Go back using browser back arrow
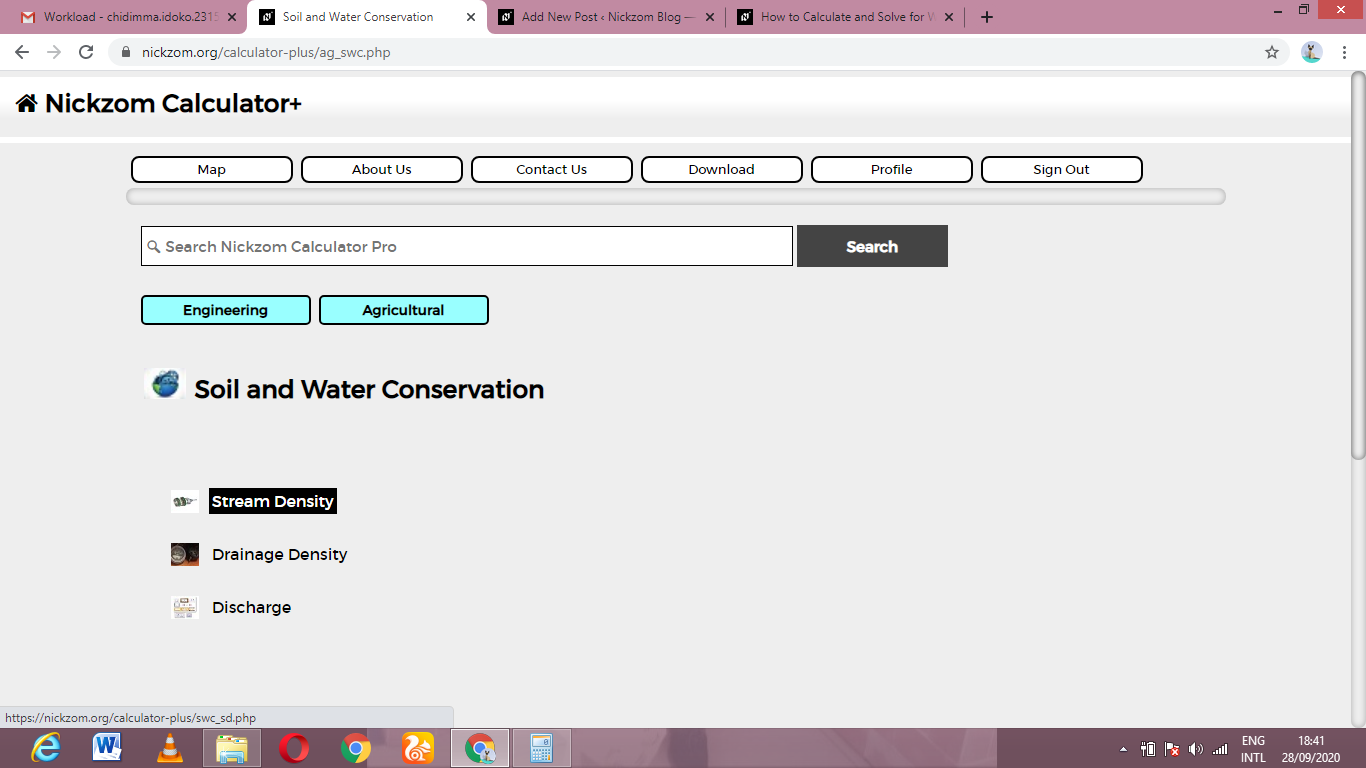 pos(22,52)
